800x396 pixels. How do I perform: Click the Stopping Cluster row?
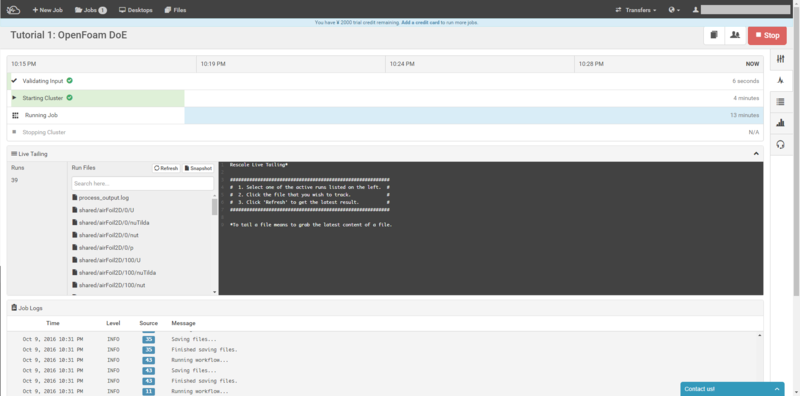[385, 132]
